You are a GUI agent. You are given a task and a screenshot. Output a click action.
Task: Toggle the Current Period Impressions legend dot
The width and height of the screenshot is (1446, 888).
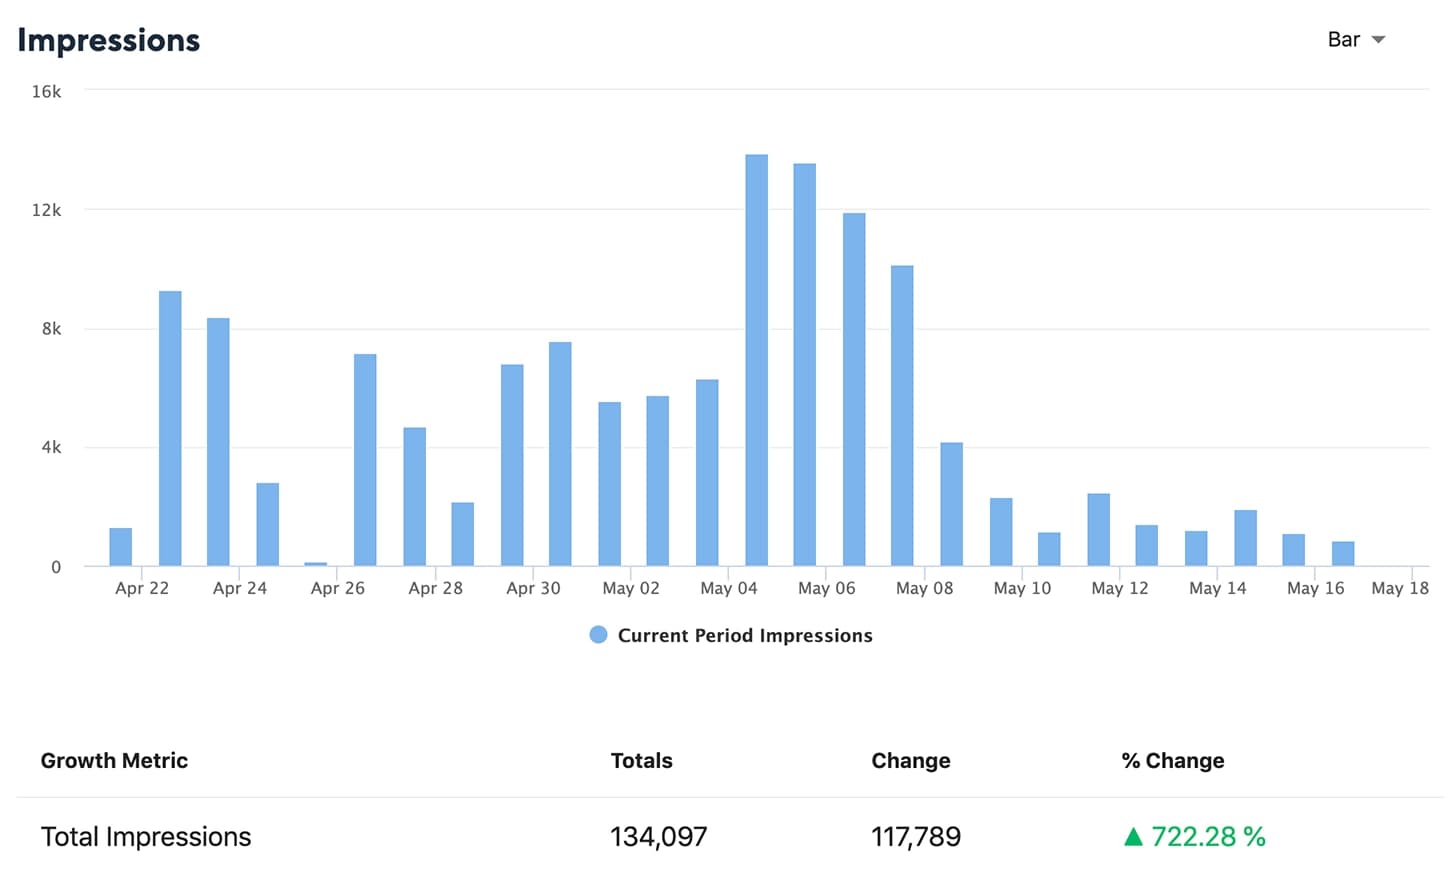[x=598, y=634]
